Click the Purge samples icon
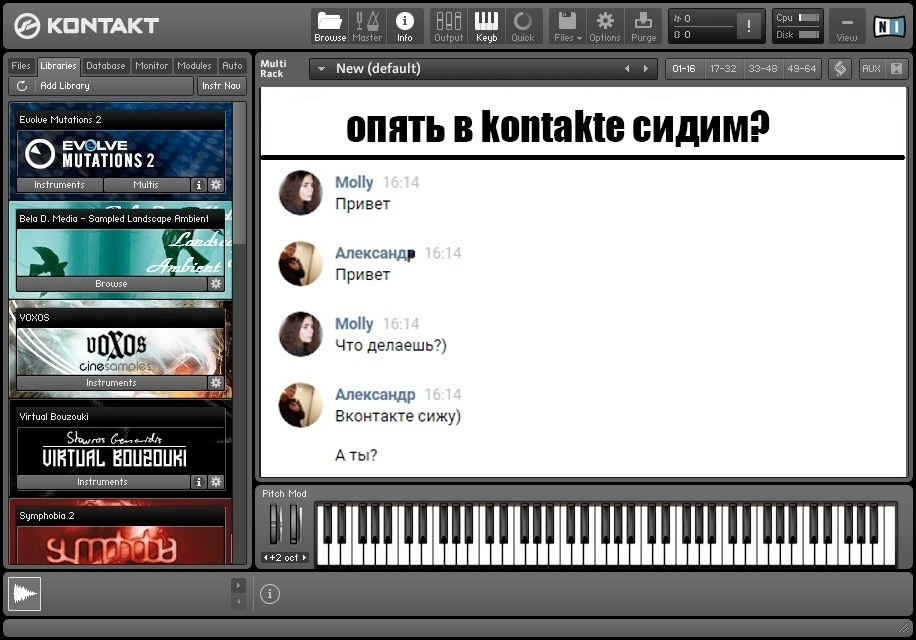This screenshot has width=916, height=640. [x=643, y=26]
